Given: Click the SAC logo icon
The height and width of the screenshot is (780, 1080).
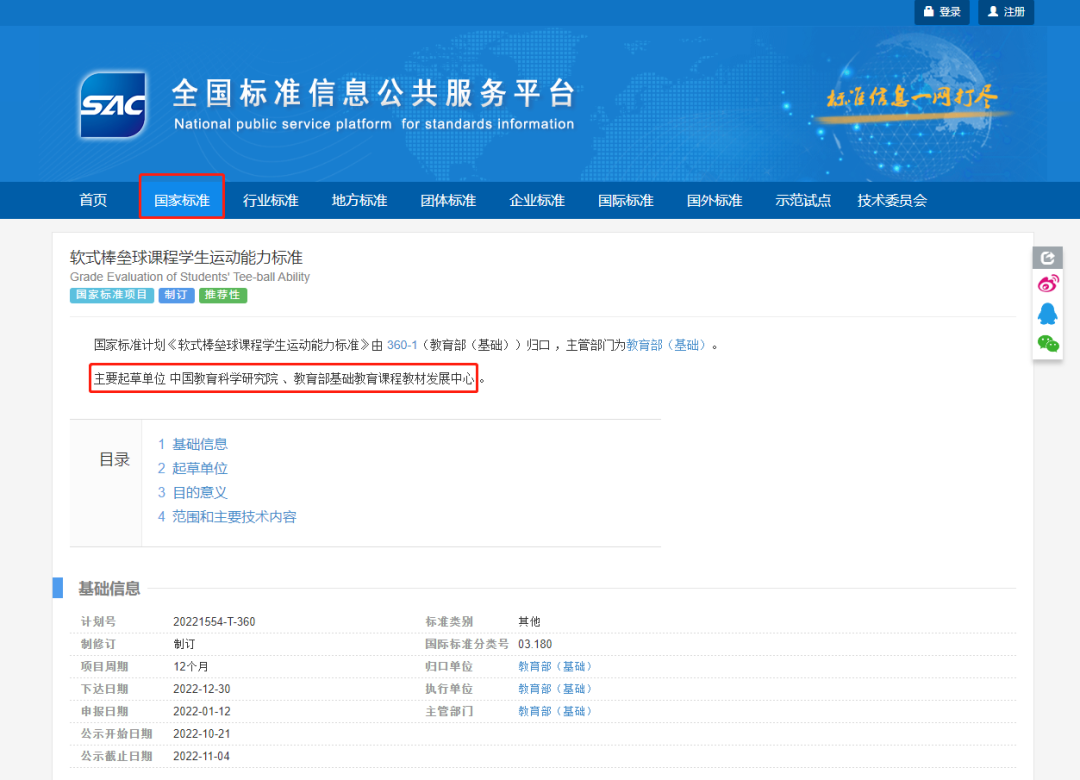Looking at the screenshot, I should click(113, 105).
